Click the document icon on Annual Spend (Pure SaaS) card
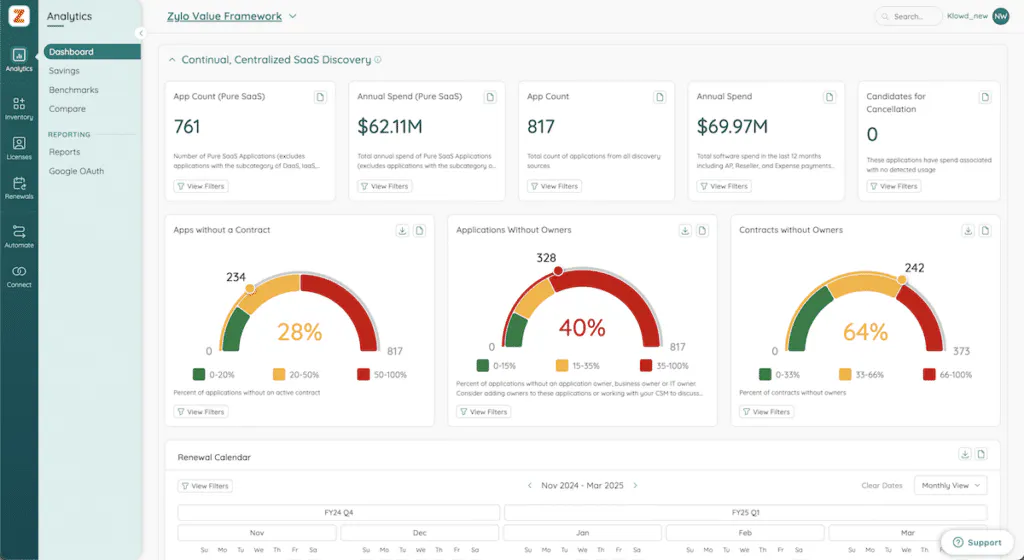This screenshot has height=560, width=1024. tap(490, 97)
